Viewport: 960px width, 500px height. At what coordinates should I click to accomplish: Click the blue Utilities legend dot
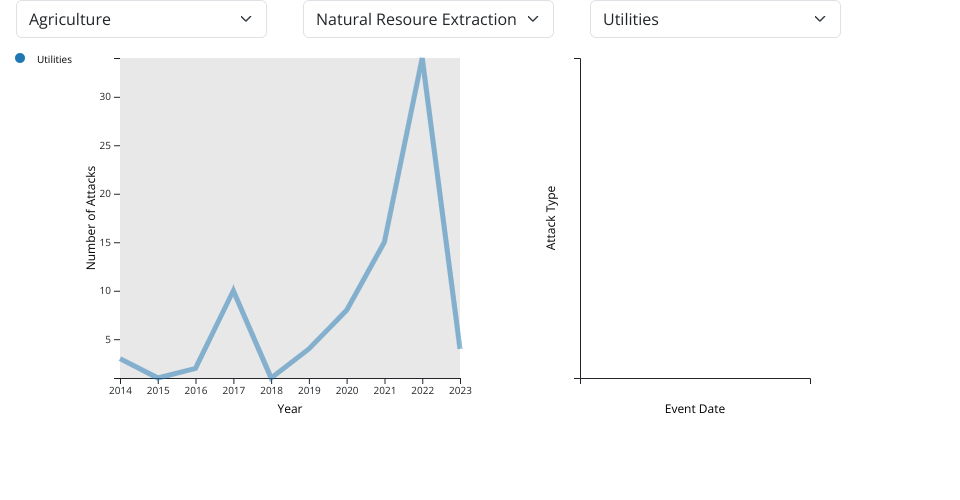[x=20, y=59]
